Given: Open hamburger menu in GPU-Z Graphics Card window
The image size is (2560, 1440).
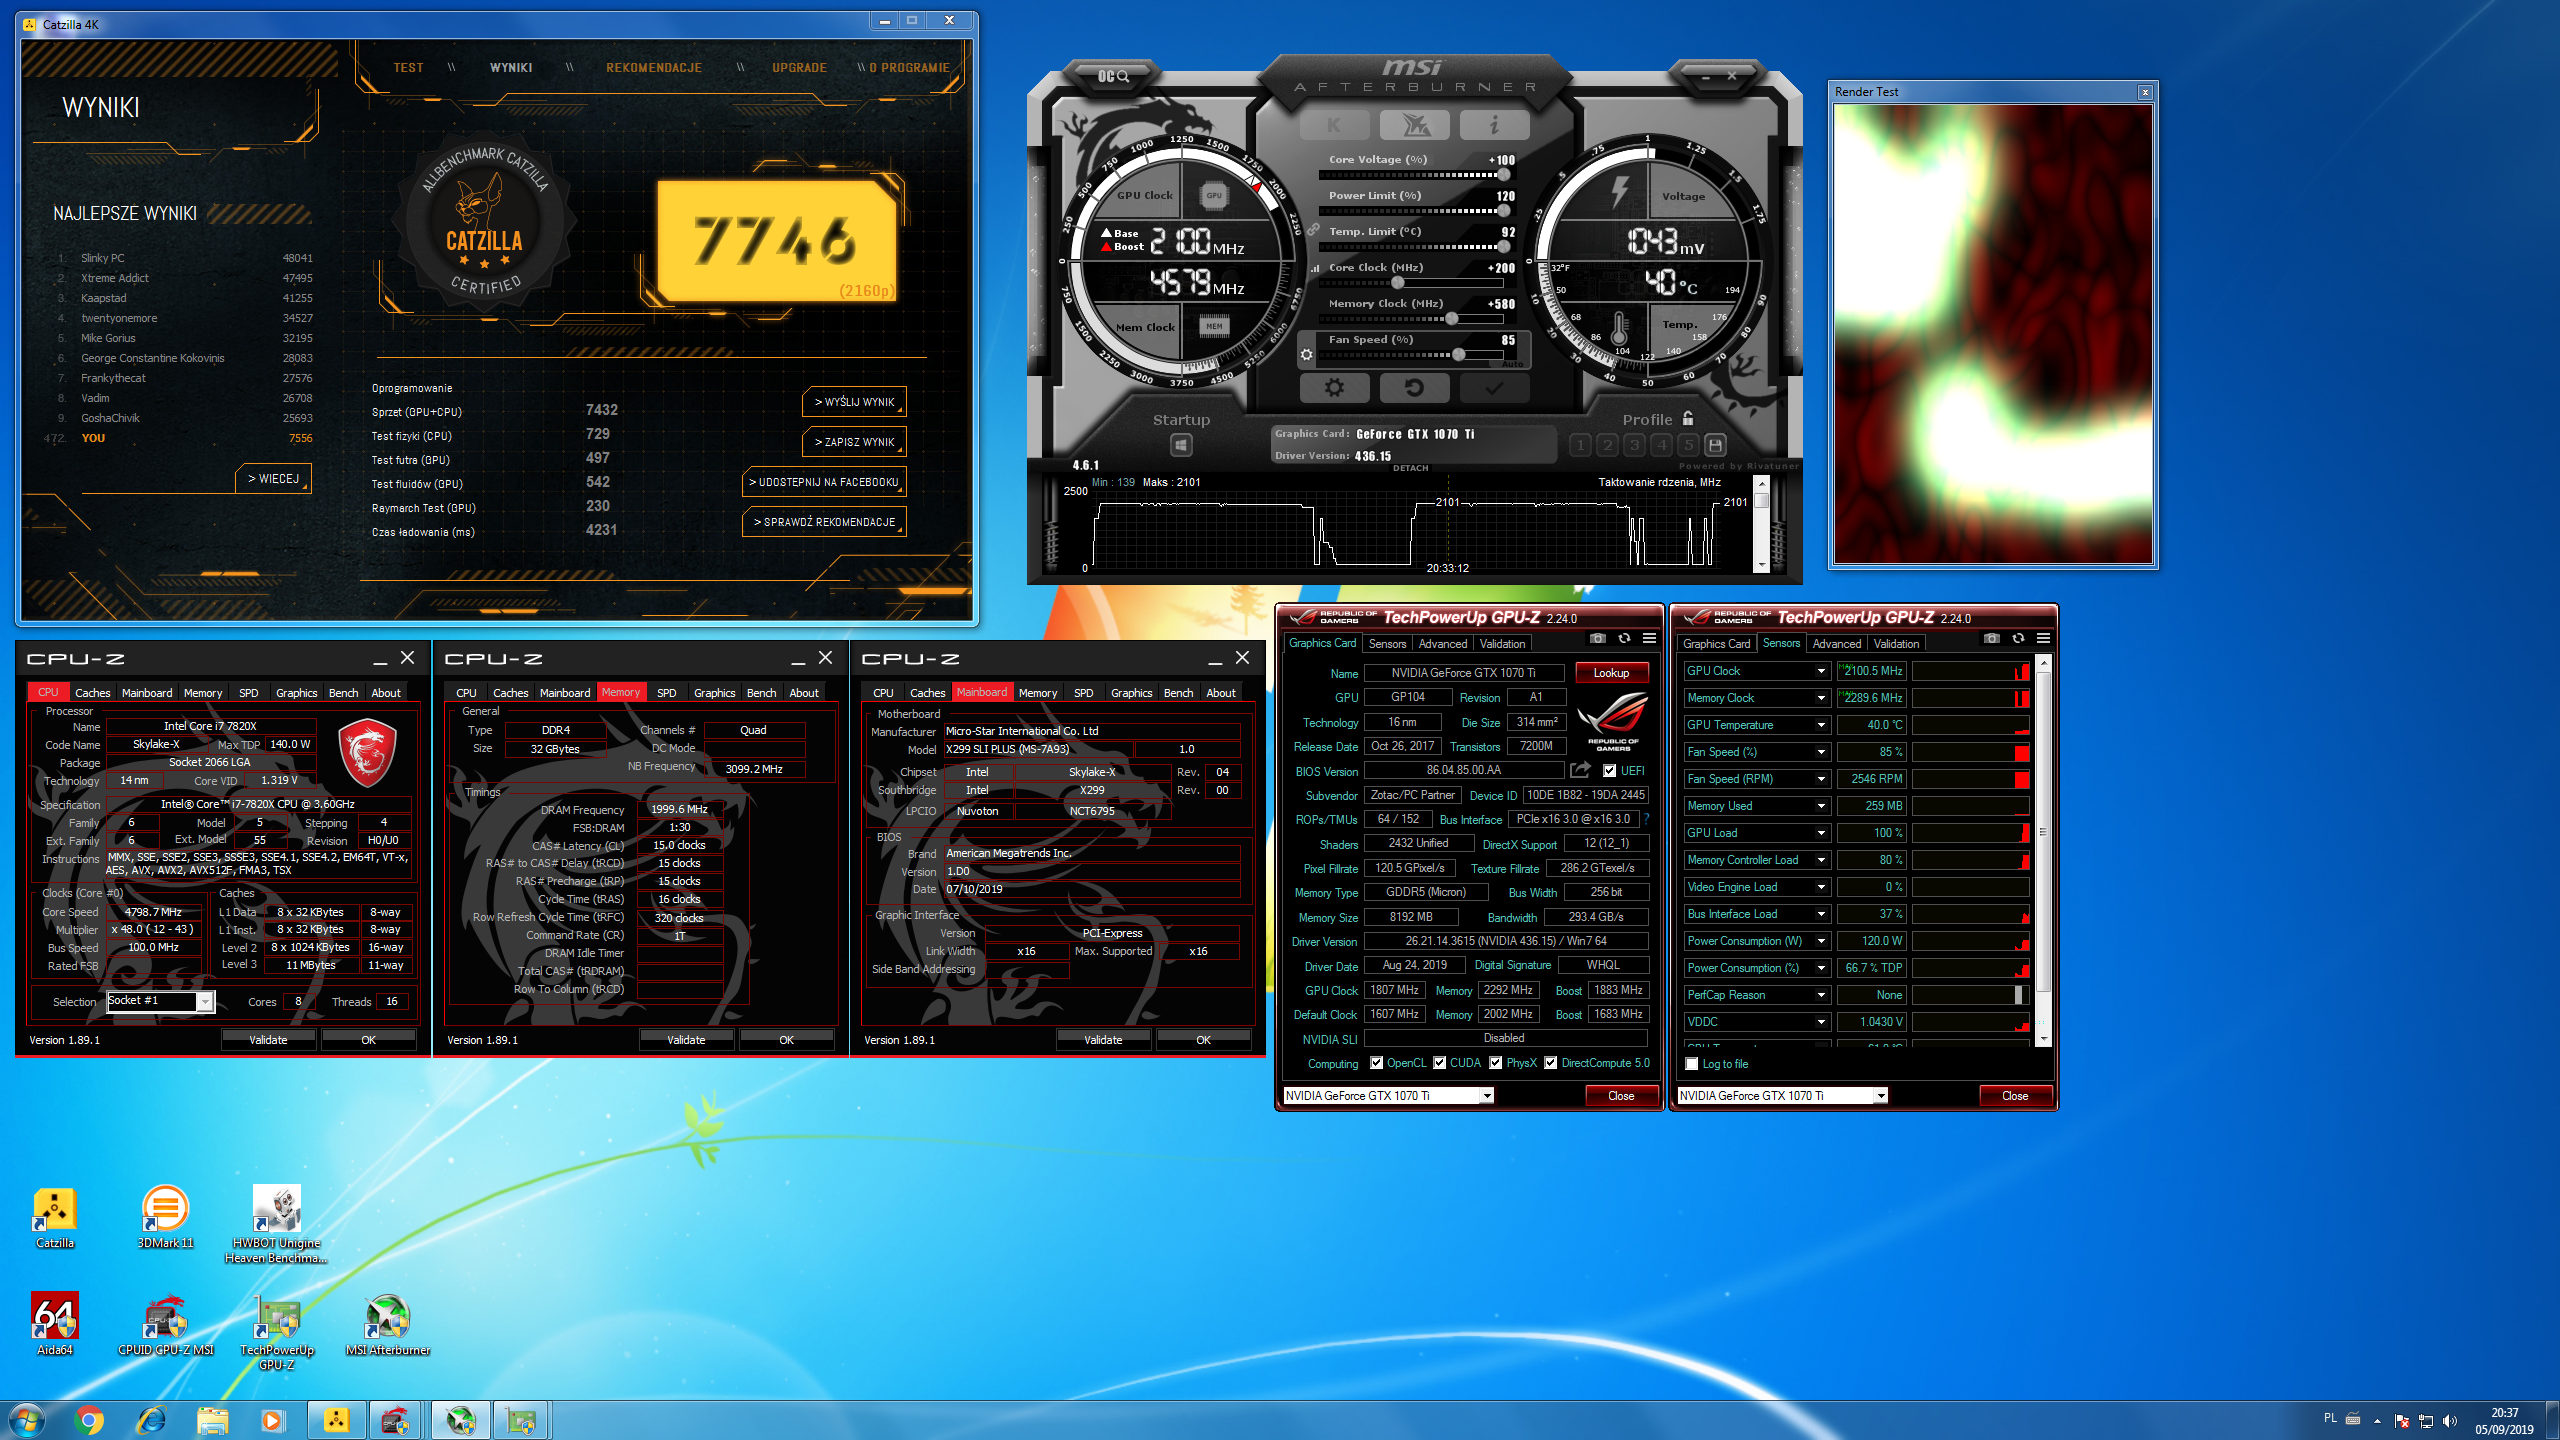Looking at the screenshot, I should click(x=1649, y=638).
